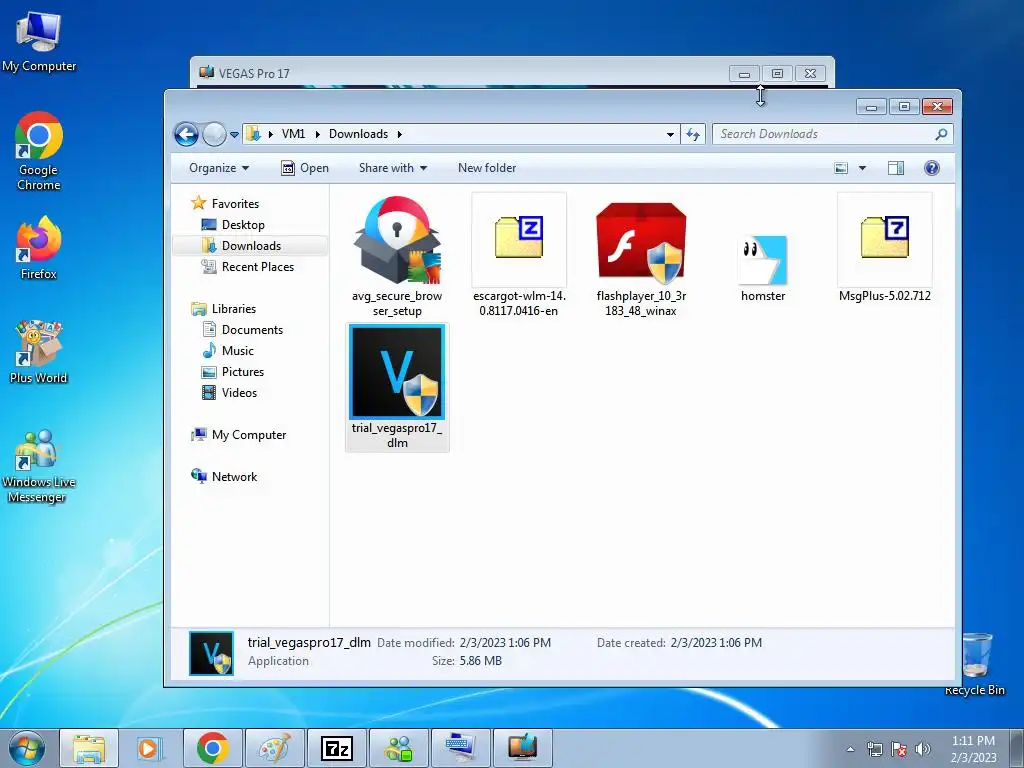Click trial_vegaspro17_dlm thumbnail in details pane

pos(211,652)
